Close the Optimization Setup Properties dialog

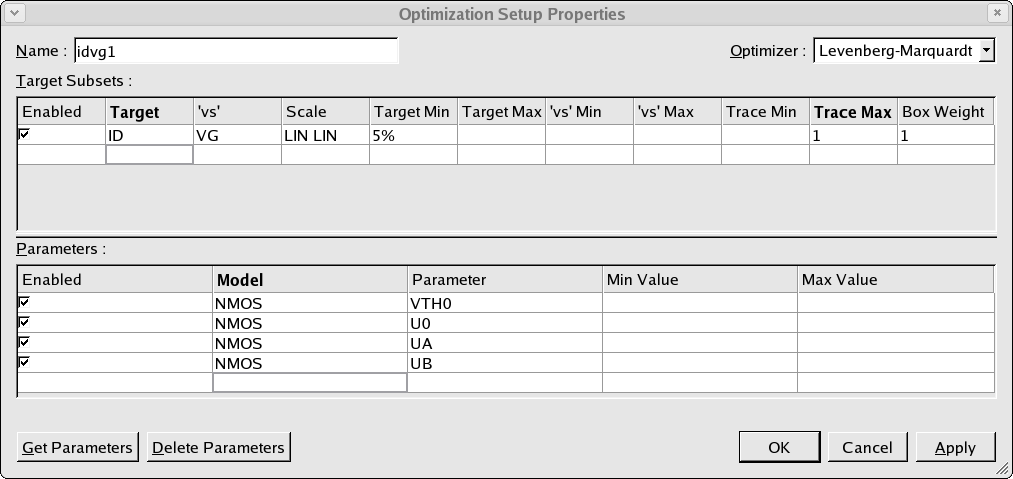[x=996, y=13]
